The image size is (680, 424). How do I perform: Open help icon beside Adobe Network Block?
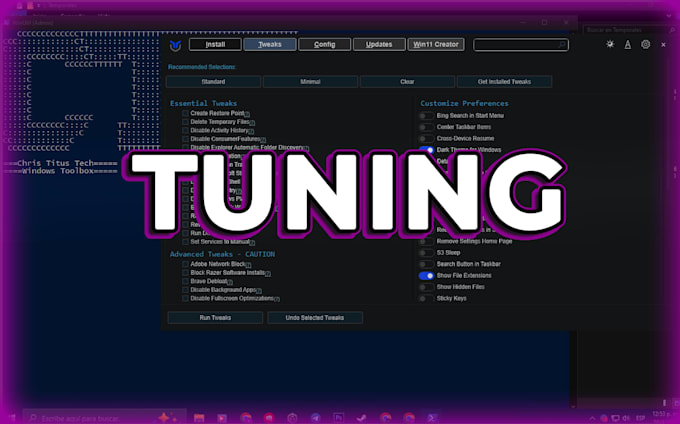(248, 265)
